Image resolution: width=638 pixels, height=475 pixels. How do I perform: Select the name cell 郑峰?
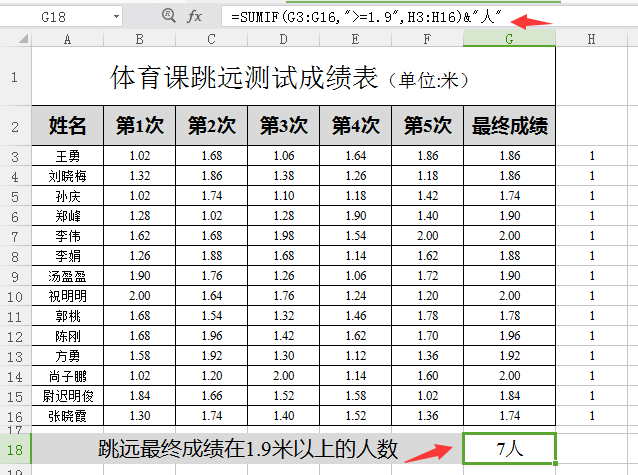(68, 216)
